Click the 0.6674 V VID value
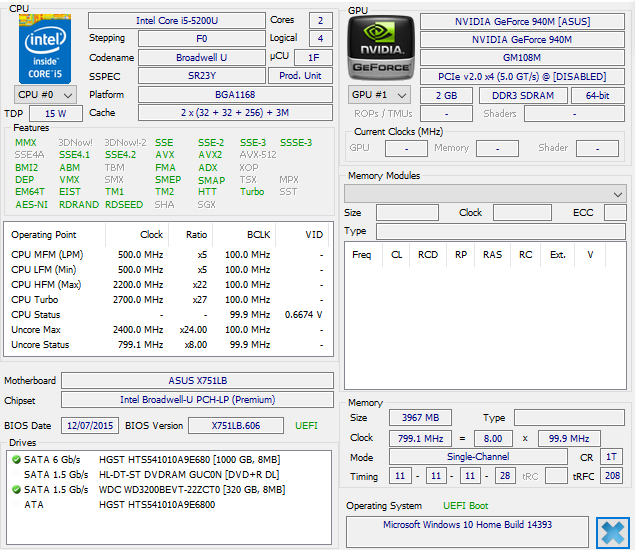Viewport: 635px width, 550px height. [x=303, y=315]
